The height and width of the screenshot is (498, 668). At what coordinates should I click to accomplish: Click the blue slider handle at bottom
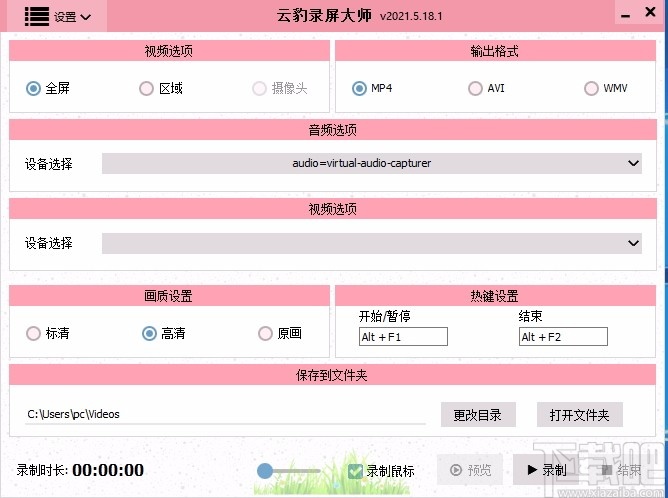[x=265, y=471]
